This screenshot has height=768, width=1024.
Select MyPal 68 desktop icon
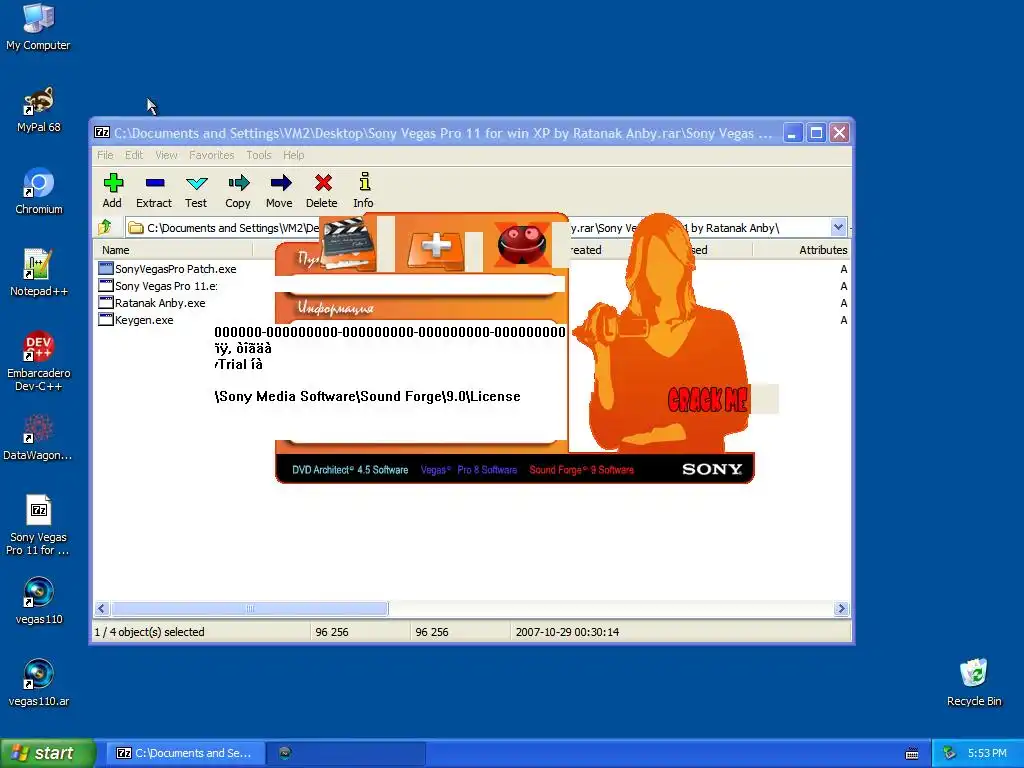tap(39, 109)
